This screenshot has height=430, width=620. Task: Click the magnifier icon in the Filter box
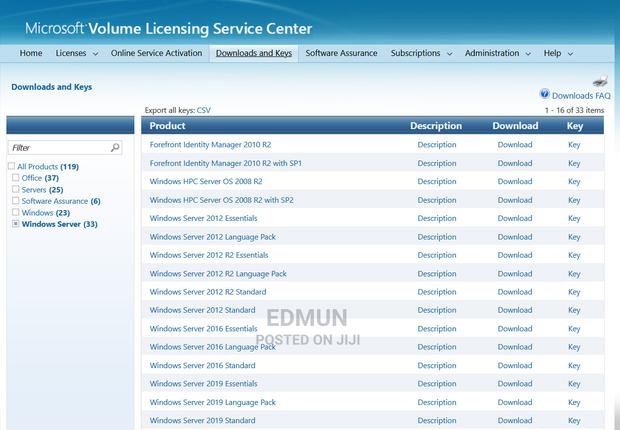[x=115, y=148]
